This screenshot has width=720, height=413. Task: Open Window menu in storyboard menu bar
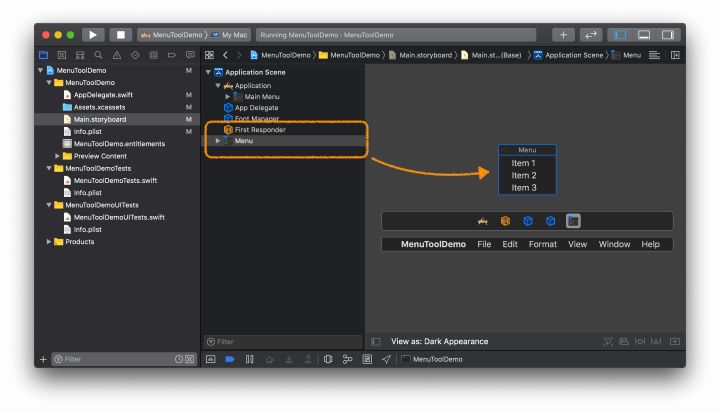[x=614, y=244]
